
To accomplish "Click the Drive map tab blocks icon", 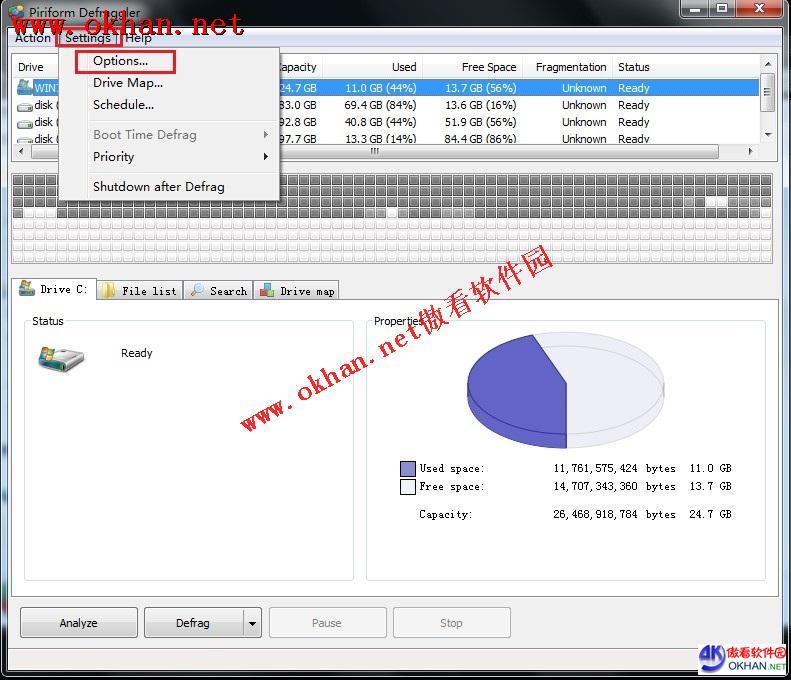I will [267, 291].
